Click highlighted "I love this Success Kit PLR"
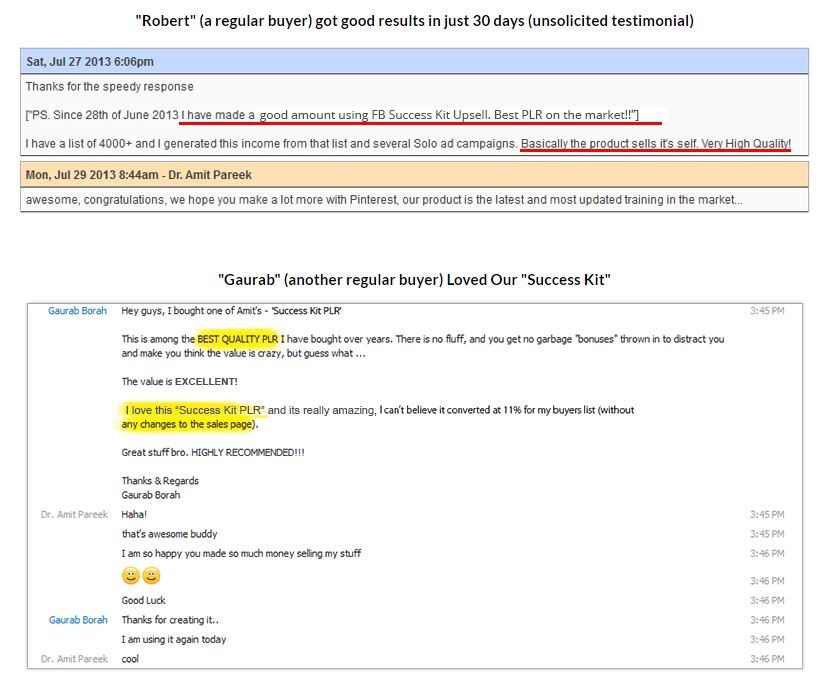 (x=195, y=410)
